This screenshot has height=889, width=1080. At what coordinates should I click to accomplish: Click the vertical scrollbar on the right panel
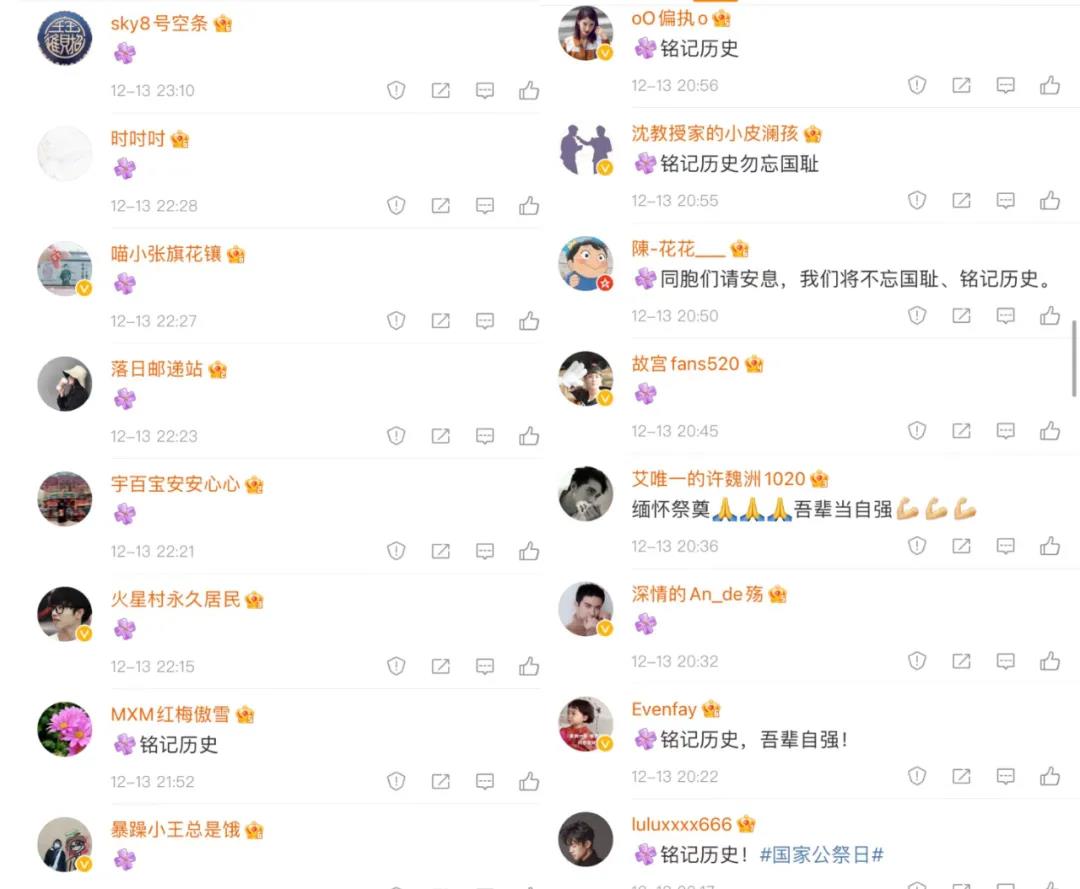tap(1073, 358)
